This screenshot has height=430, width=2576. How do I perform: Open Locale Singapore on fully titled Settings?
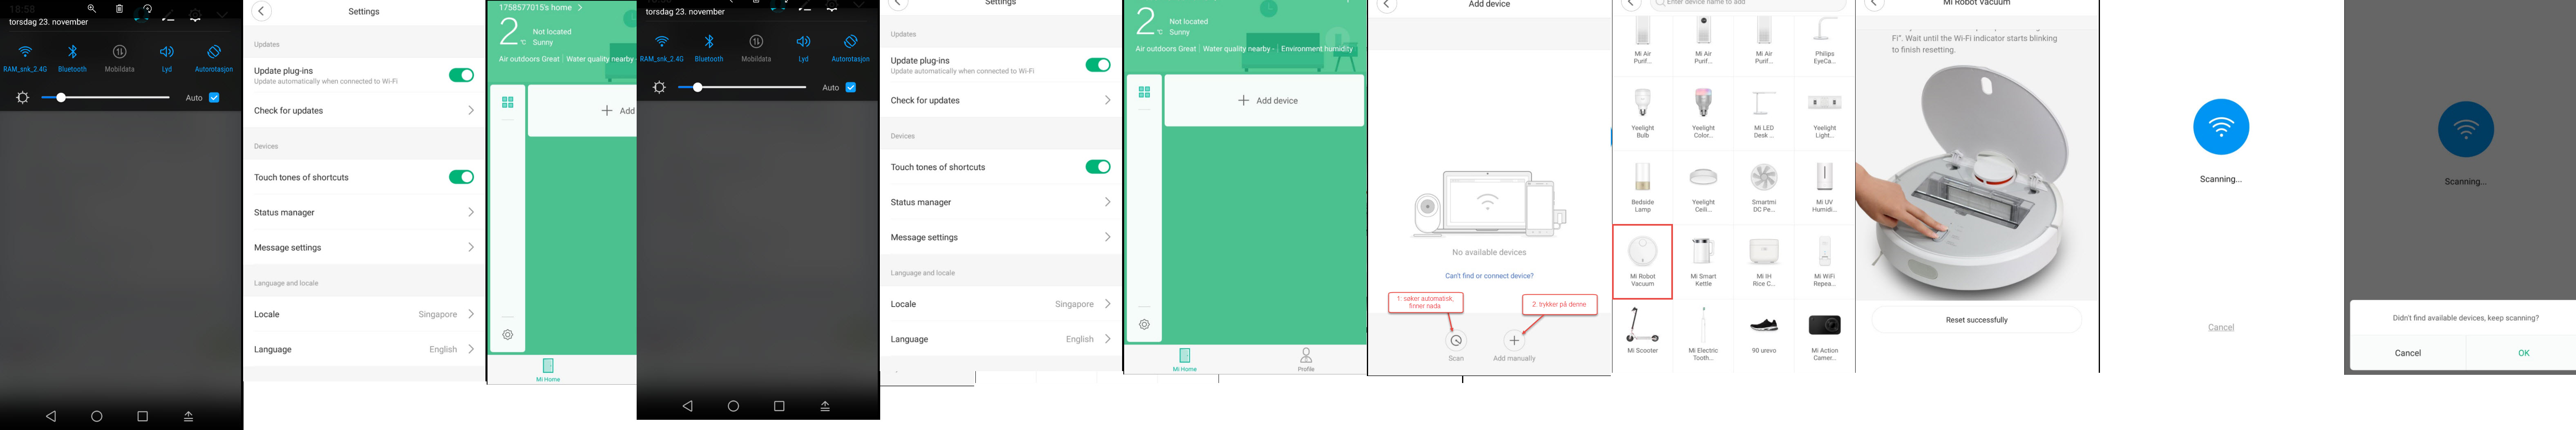click(364, 314)
